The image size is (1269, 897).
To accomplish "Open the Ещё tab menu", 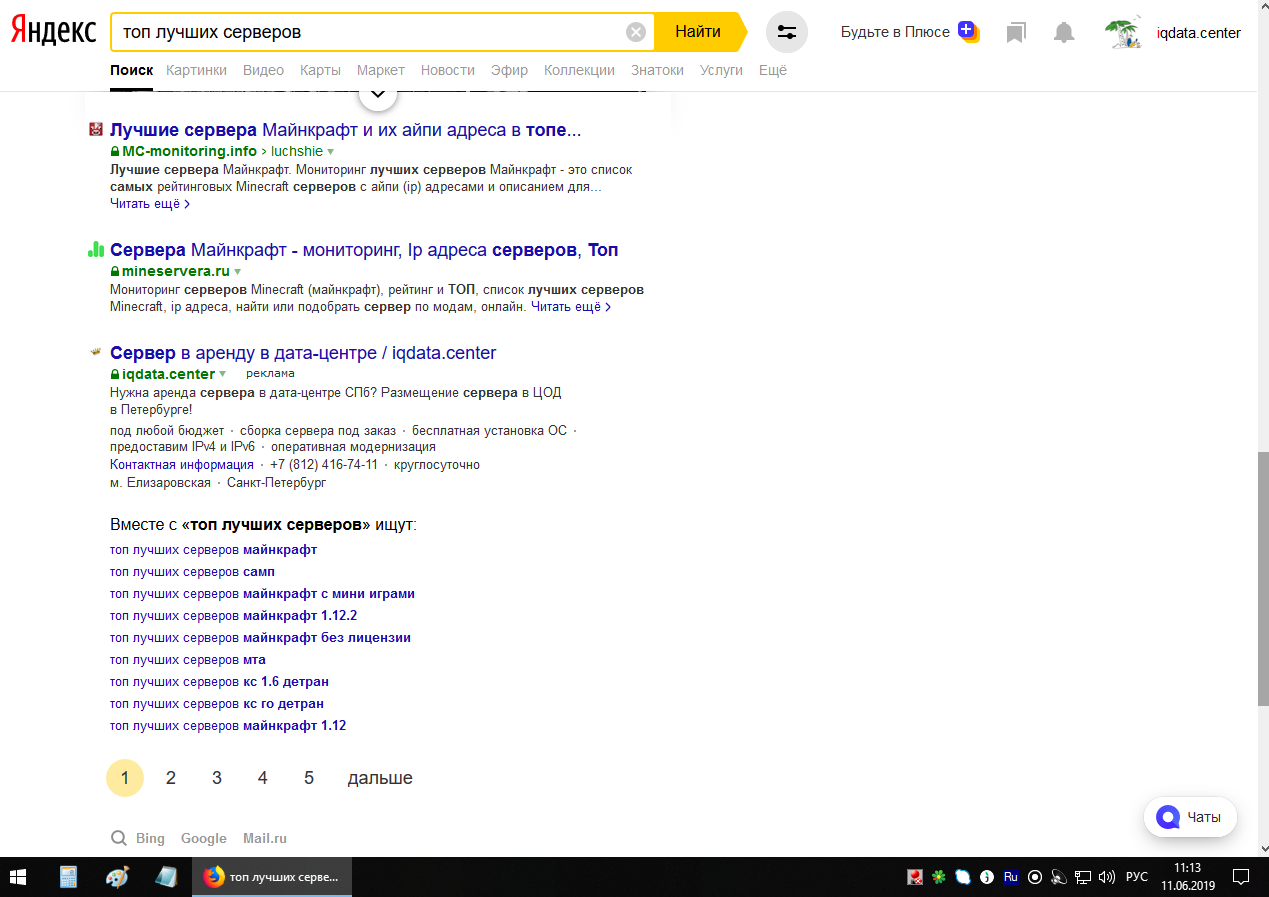I will pos(773,70).
